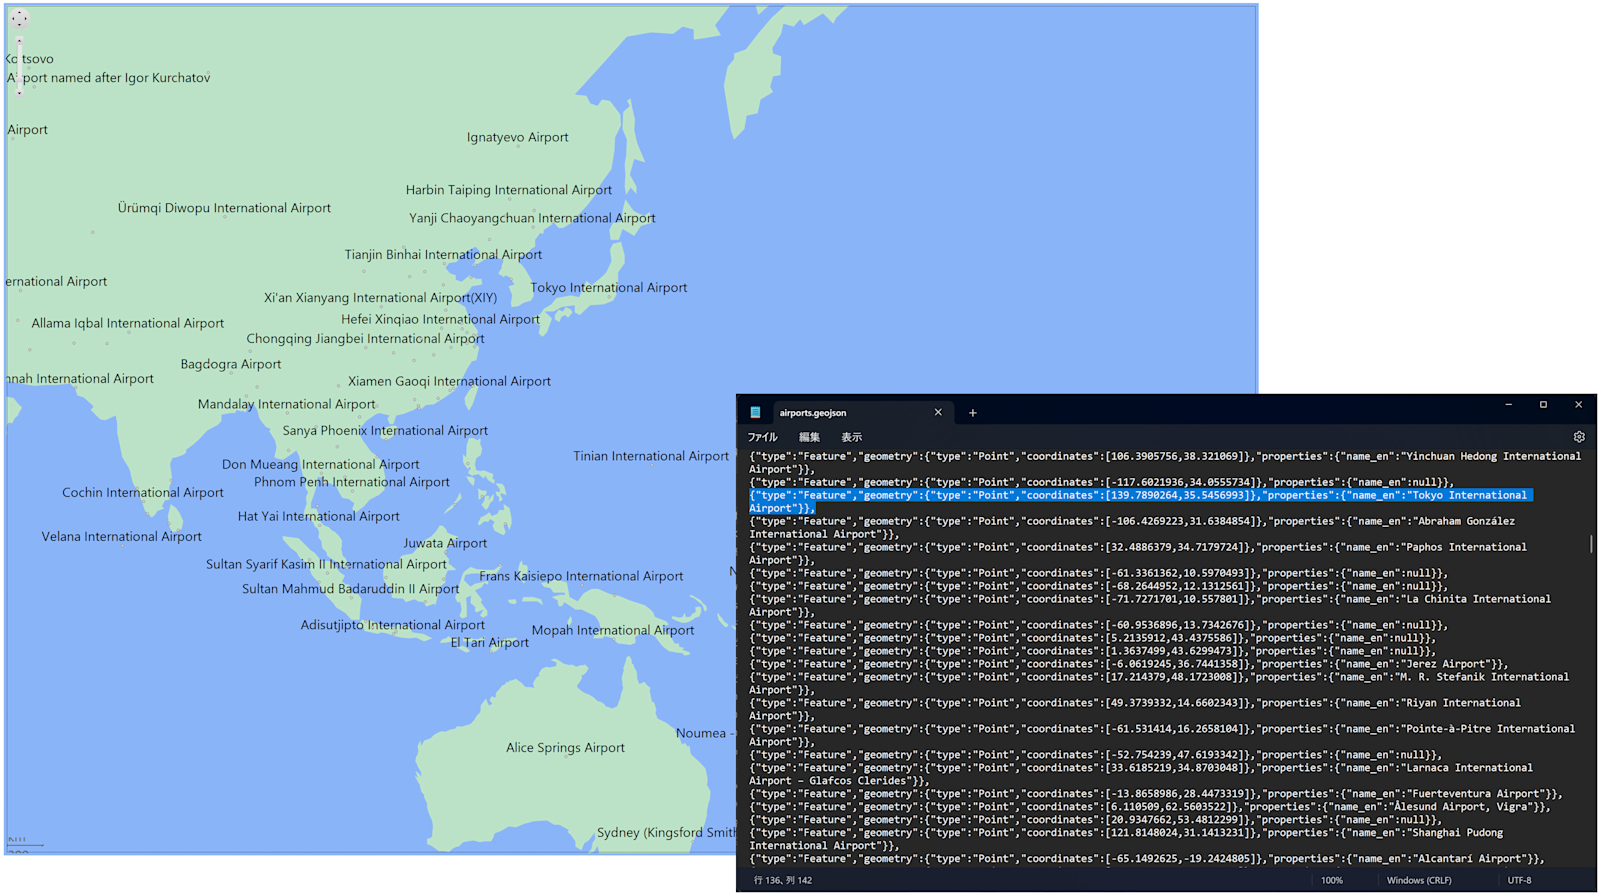Click the Notepad vertical scrollbar thumb

(1591, 543)
